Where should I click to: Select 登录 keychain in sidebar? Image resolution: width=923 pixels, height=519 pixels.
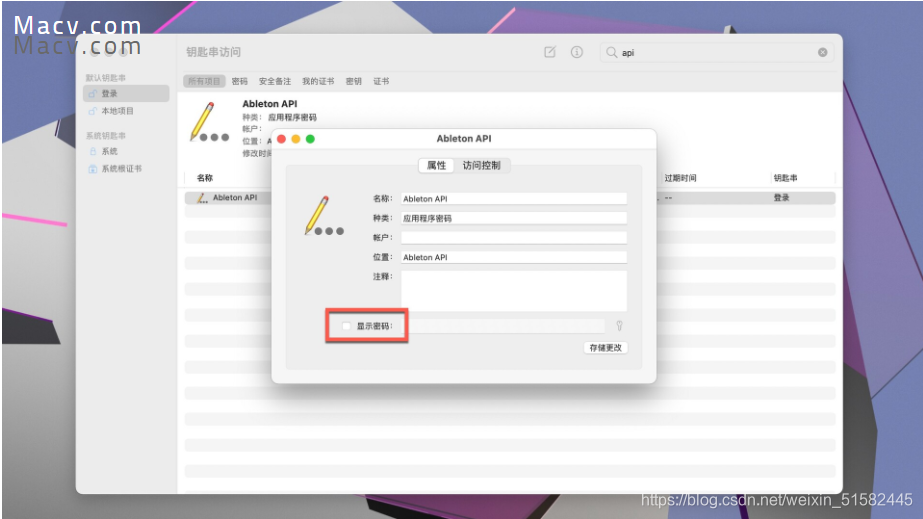(x=126, y=94)
